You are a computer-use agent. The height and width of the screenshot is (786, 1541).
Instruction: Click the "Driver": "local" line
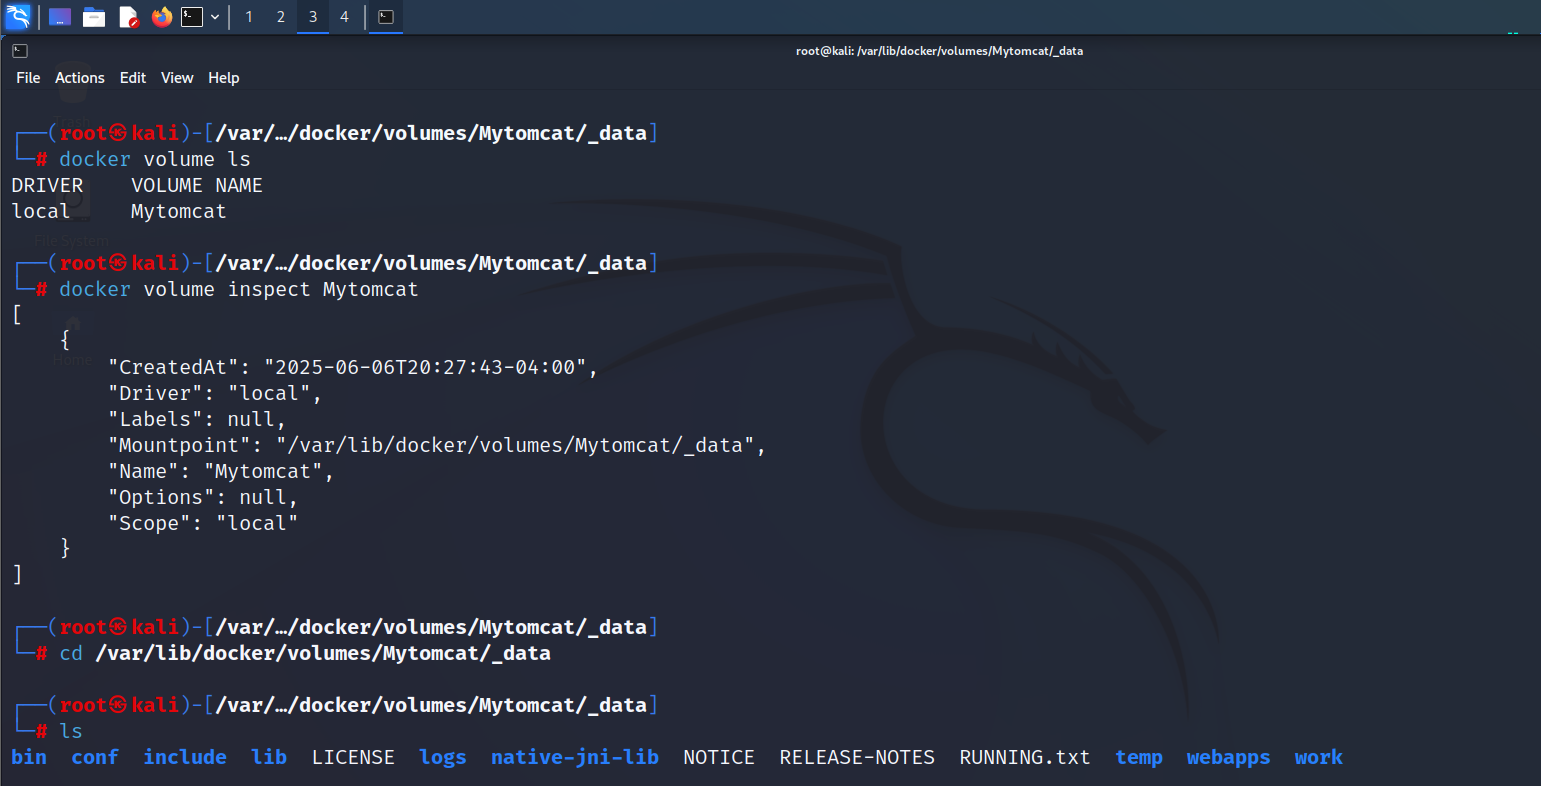[215, 393]
